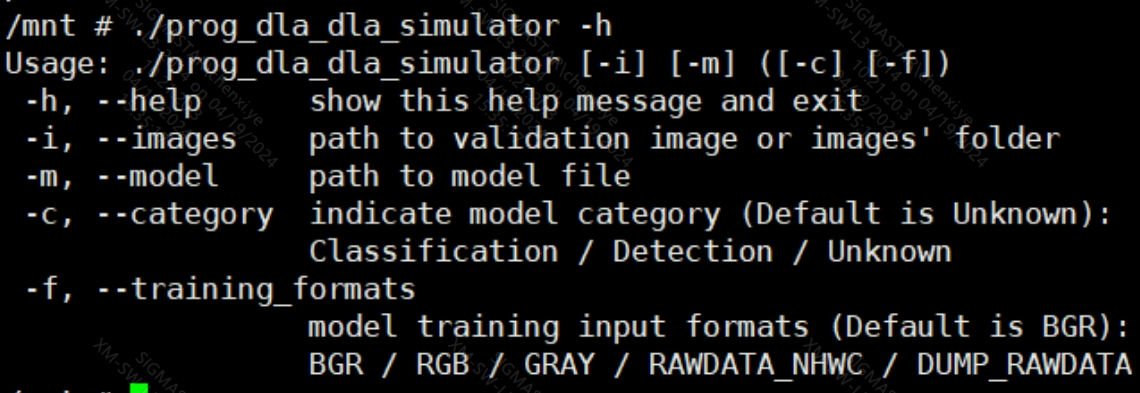1140x393 pixels.
Task: Click the GRAY format value
Action: point(559,365)
